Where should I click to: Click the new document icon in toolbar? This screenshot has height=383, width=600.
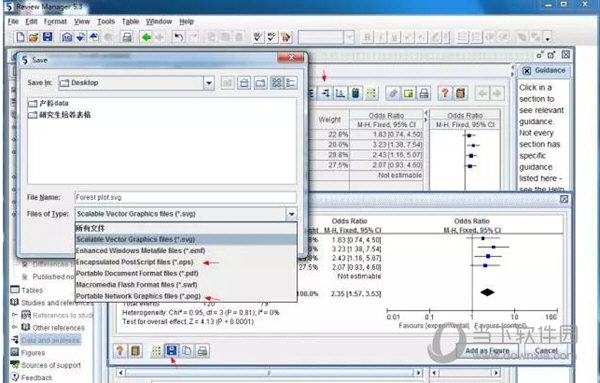point(20,37)
